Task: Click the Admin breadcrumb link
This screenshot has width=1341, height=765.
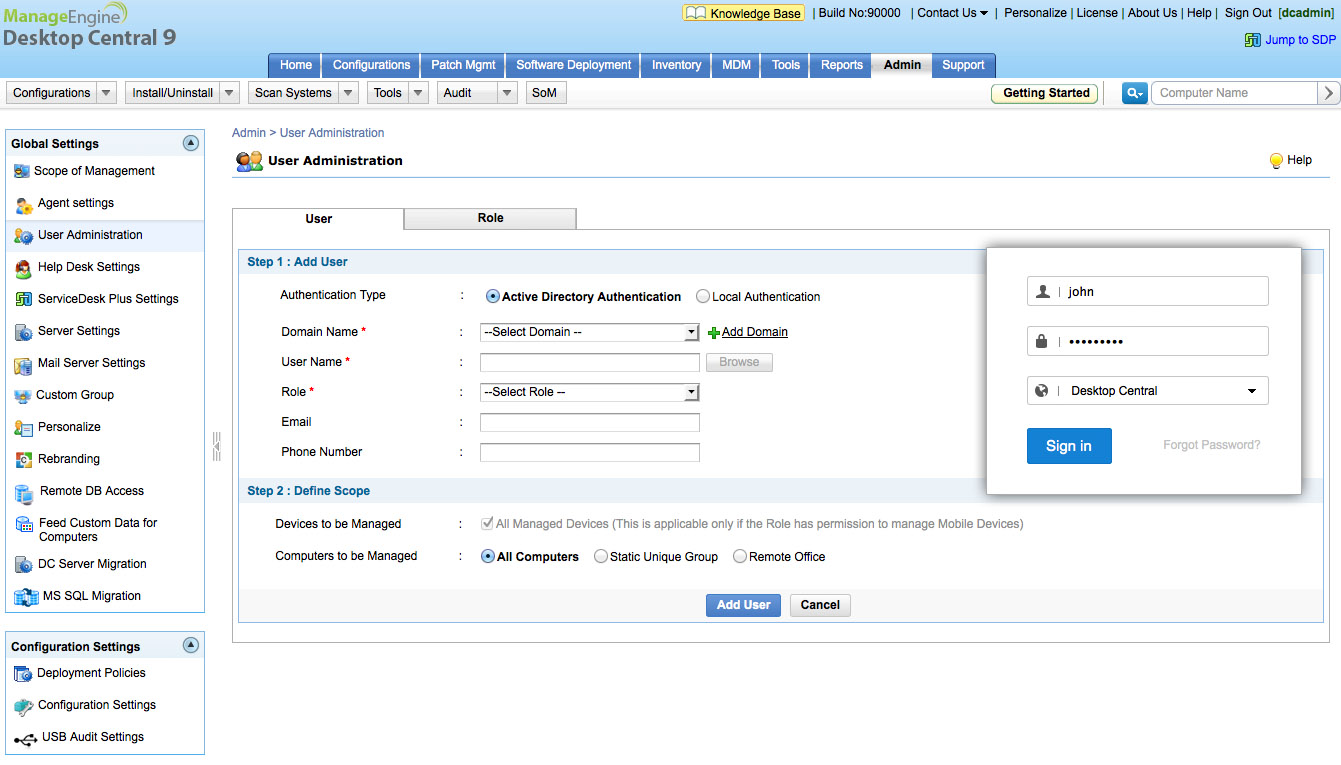Action: (249, 133)
